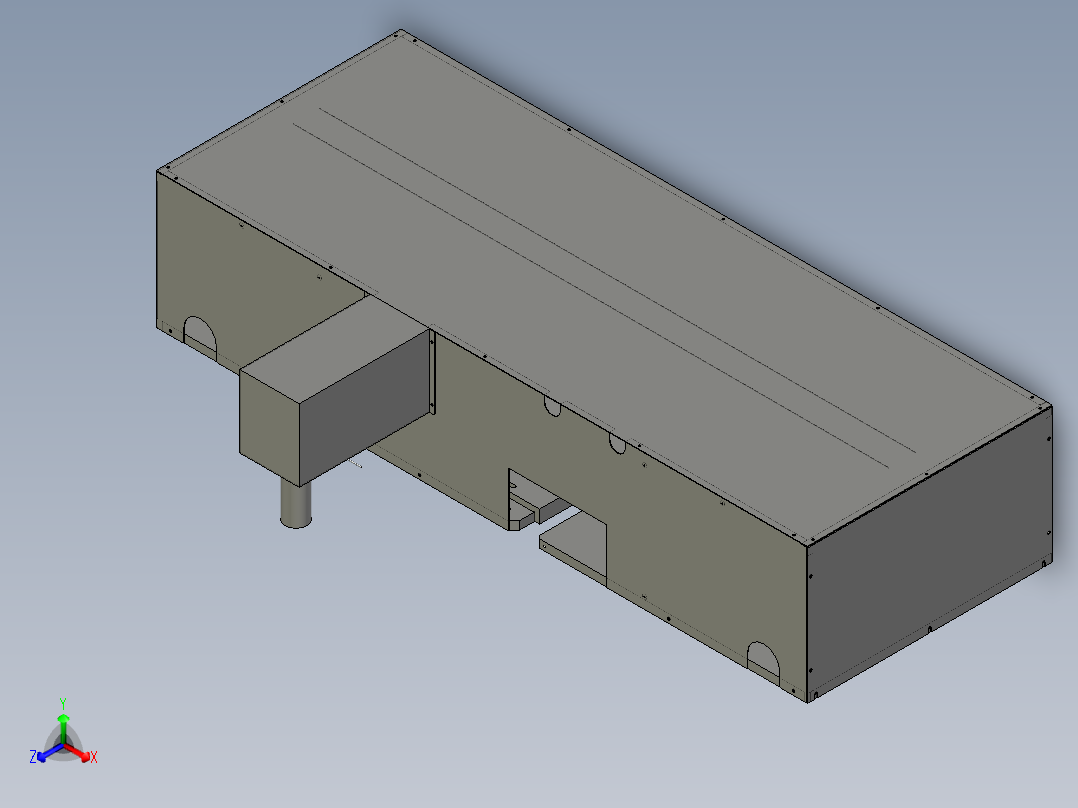The width and height of the screenshot is (1078, 808).
Task: Click the blue Z axis arrow
Action: [42, 757]
